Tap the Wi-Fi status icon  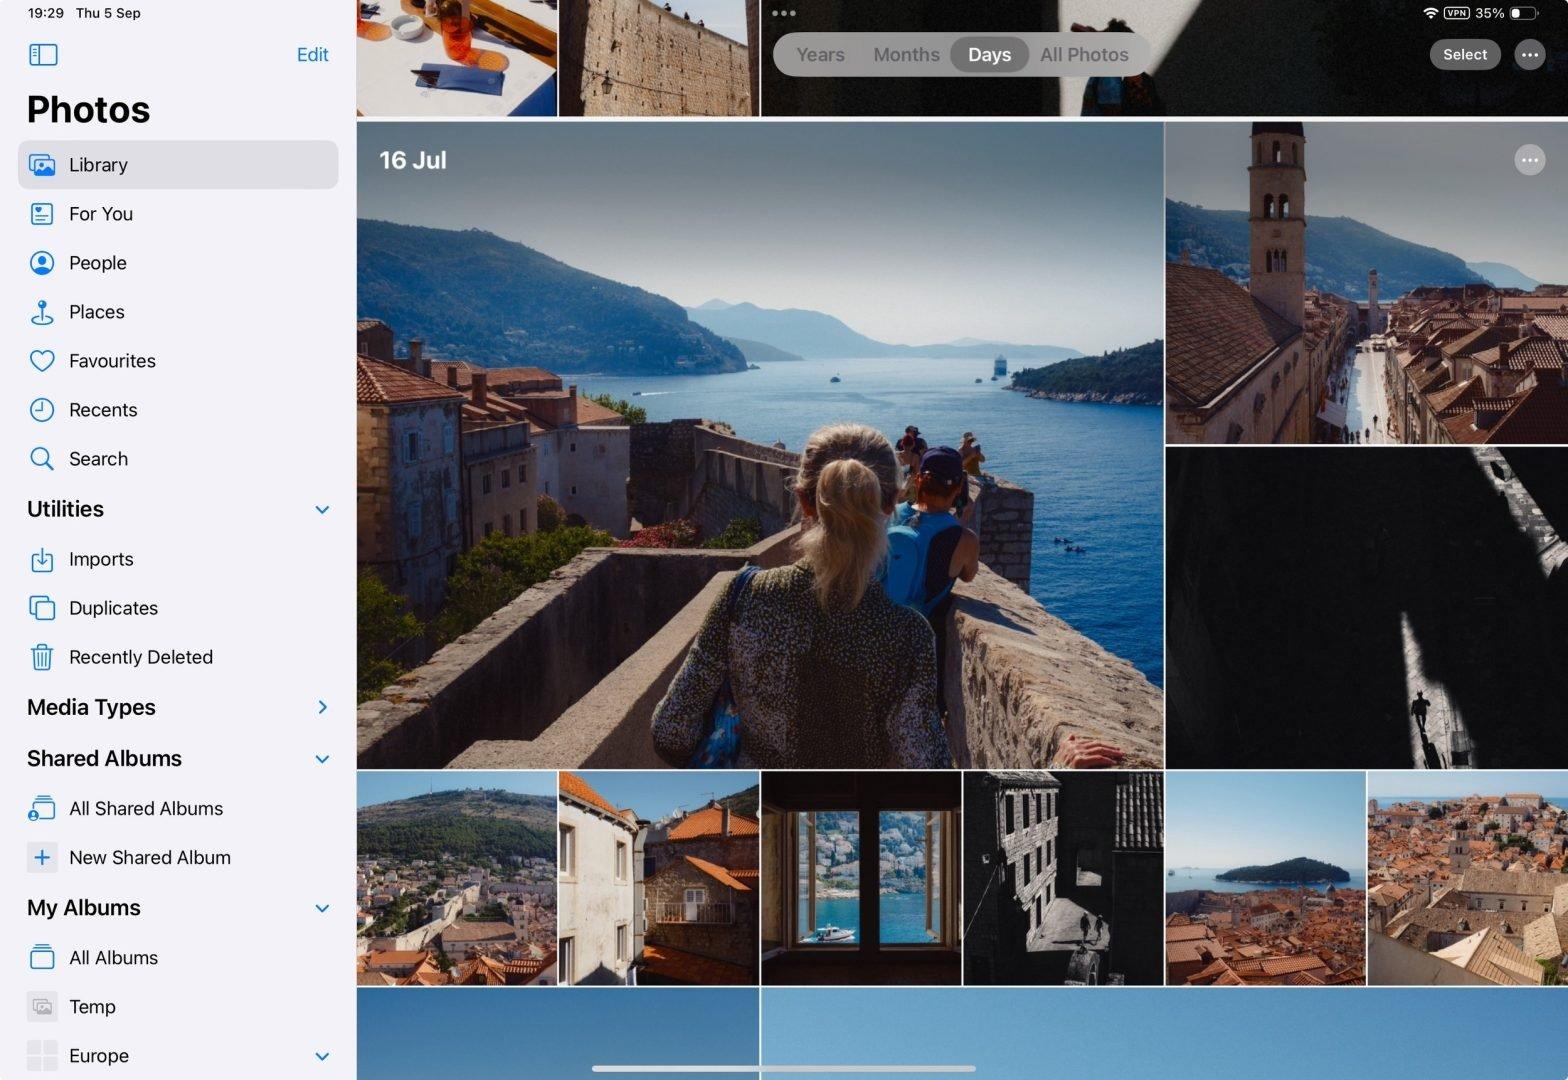[1430, 13]
